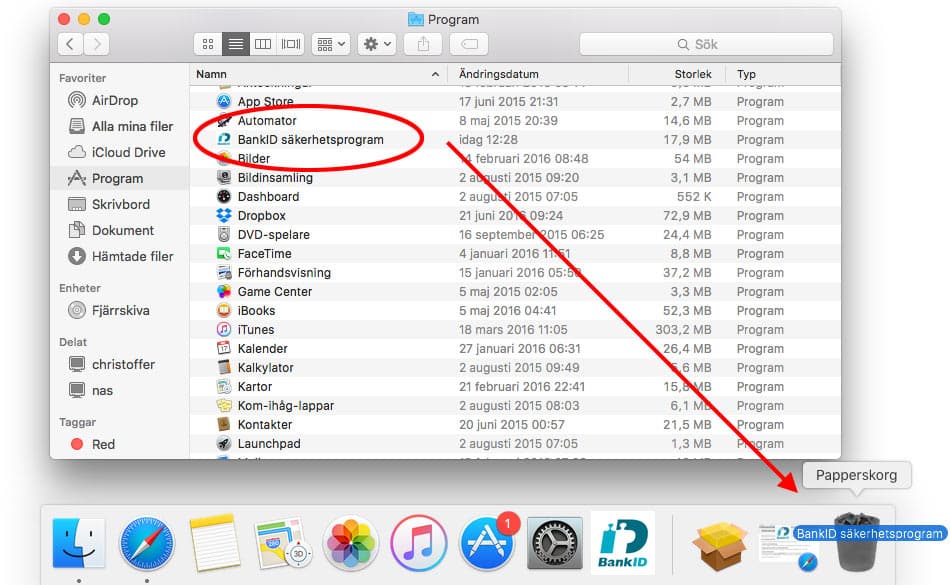
Task: Open iTunes from the Dock
Action: coord(418,543)
